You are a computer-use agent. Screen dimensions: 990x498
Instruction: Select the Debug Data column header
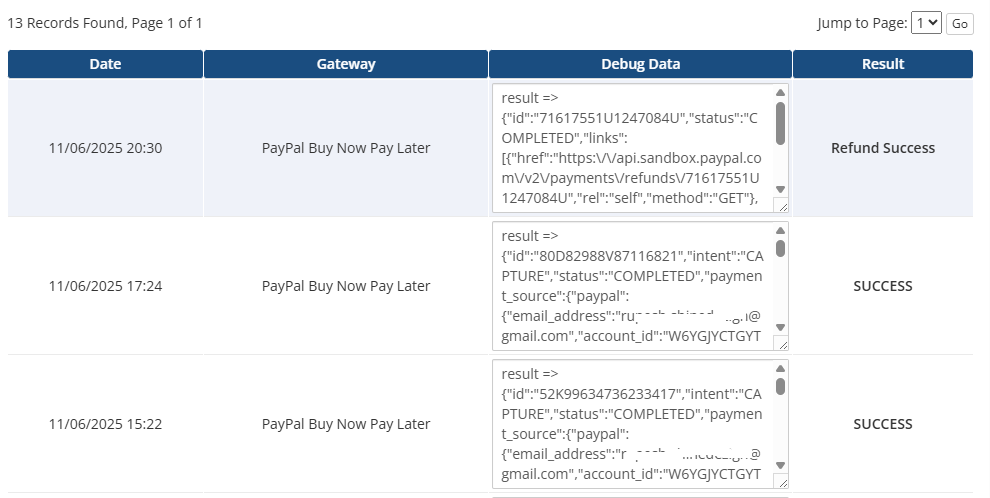coord(640,64)
